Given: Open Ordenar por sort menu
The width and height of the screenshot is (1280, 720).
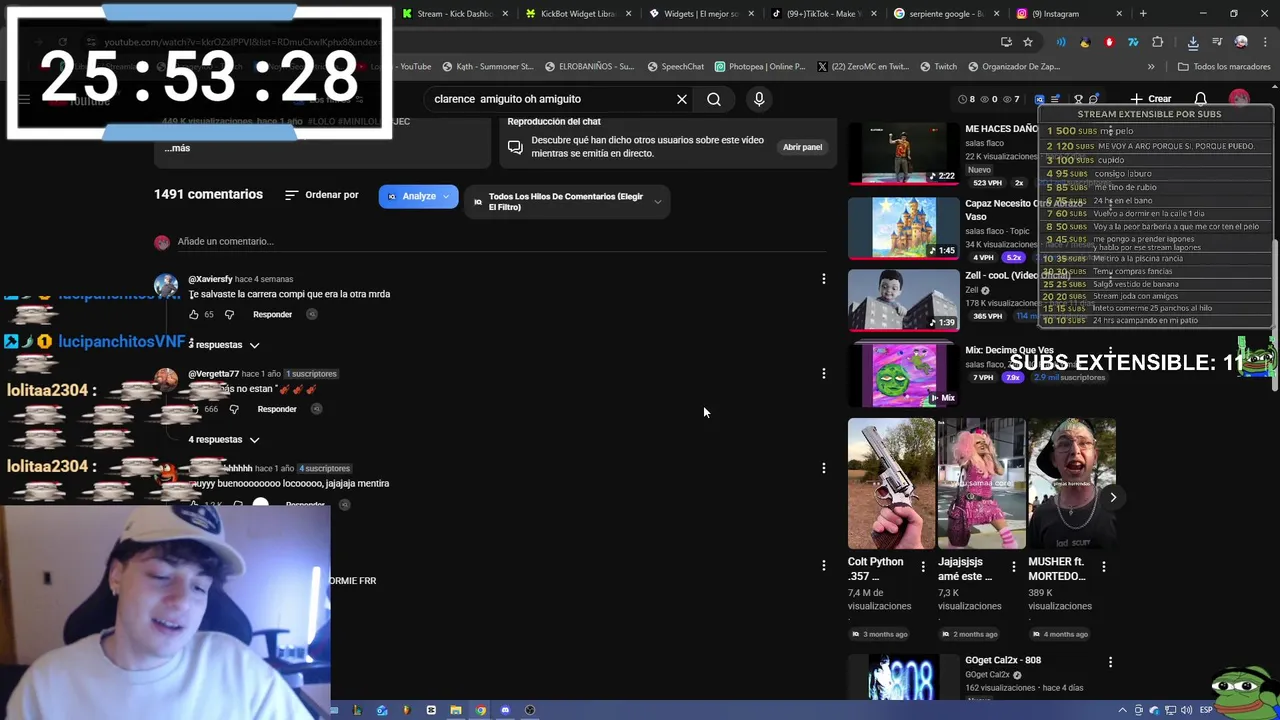Looking at the screenshot, I should pyautogui.click(x=322, y=195).
